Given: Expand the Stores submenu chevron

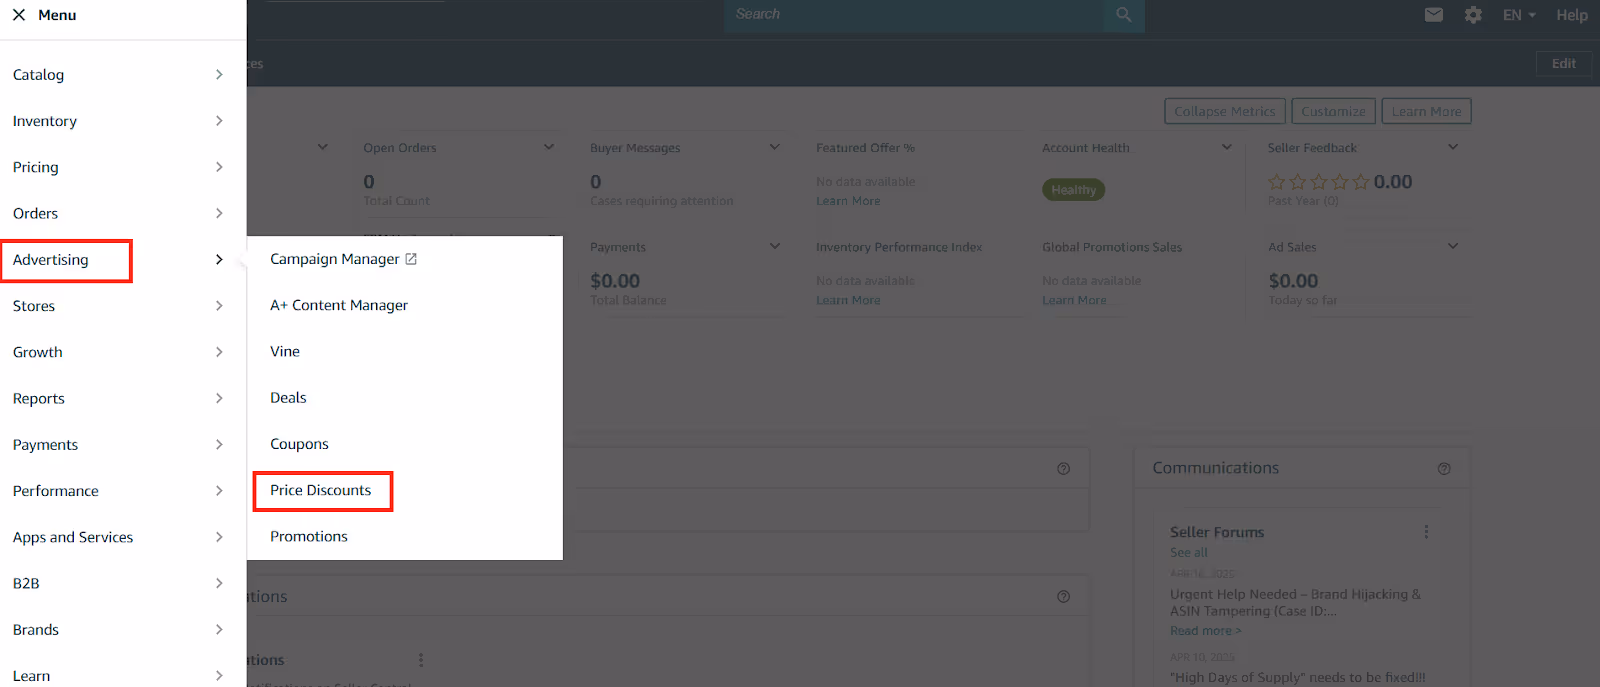Looking at the screenshot, I should (x=219, y=306).
